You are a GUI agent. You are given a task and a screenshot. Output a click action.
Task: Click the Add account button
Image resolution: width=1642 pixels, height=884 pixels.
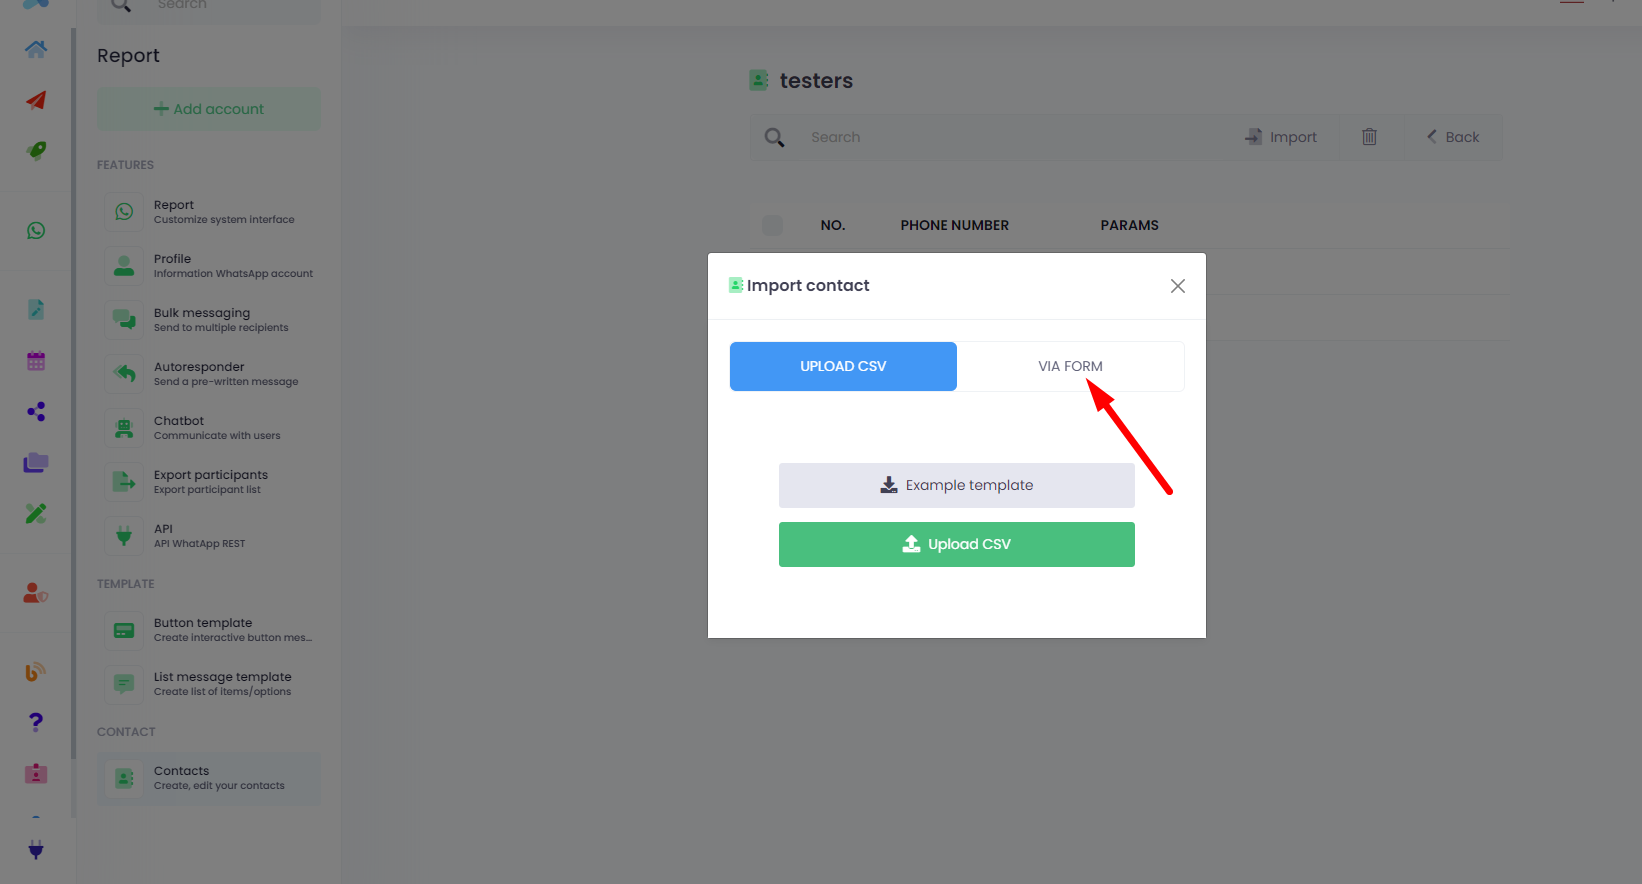click(x=209, y=109)
